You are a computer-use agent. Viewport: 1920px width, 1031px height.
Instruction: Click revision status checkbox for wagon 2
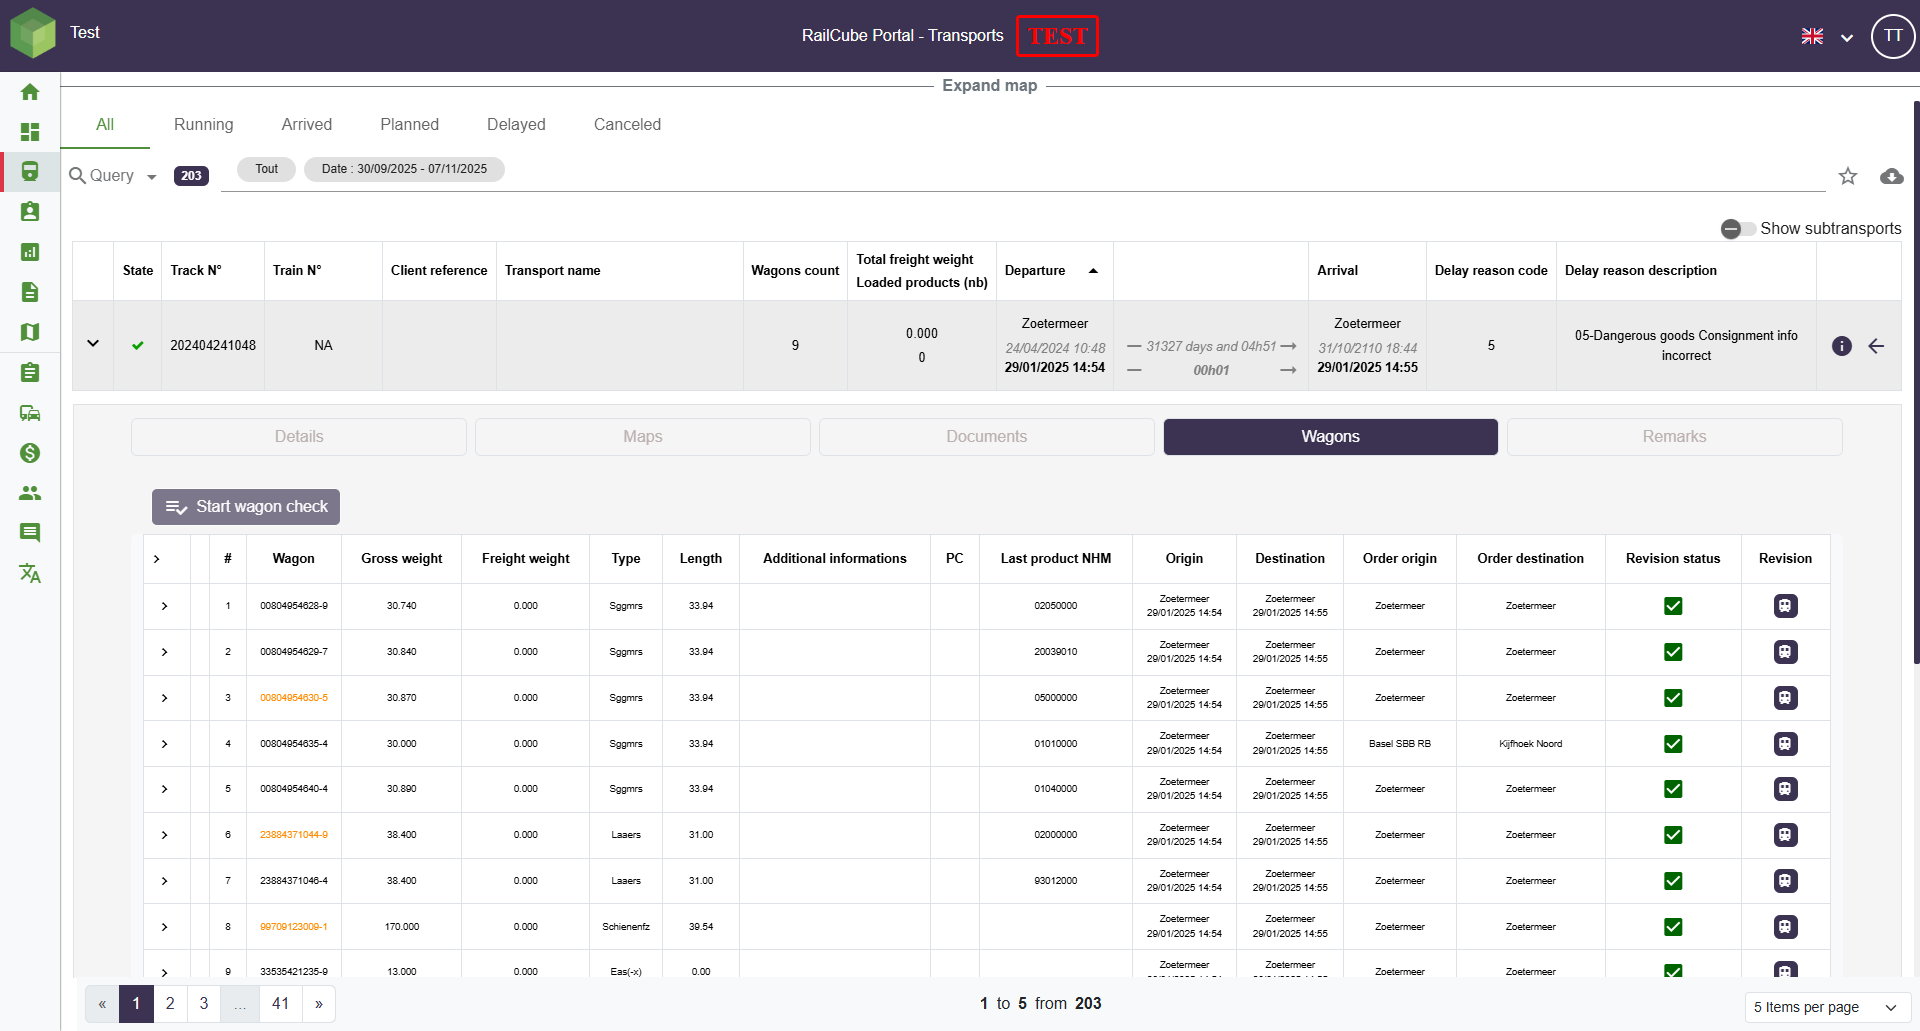[1672, 652]
